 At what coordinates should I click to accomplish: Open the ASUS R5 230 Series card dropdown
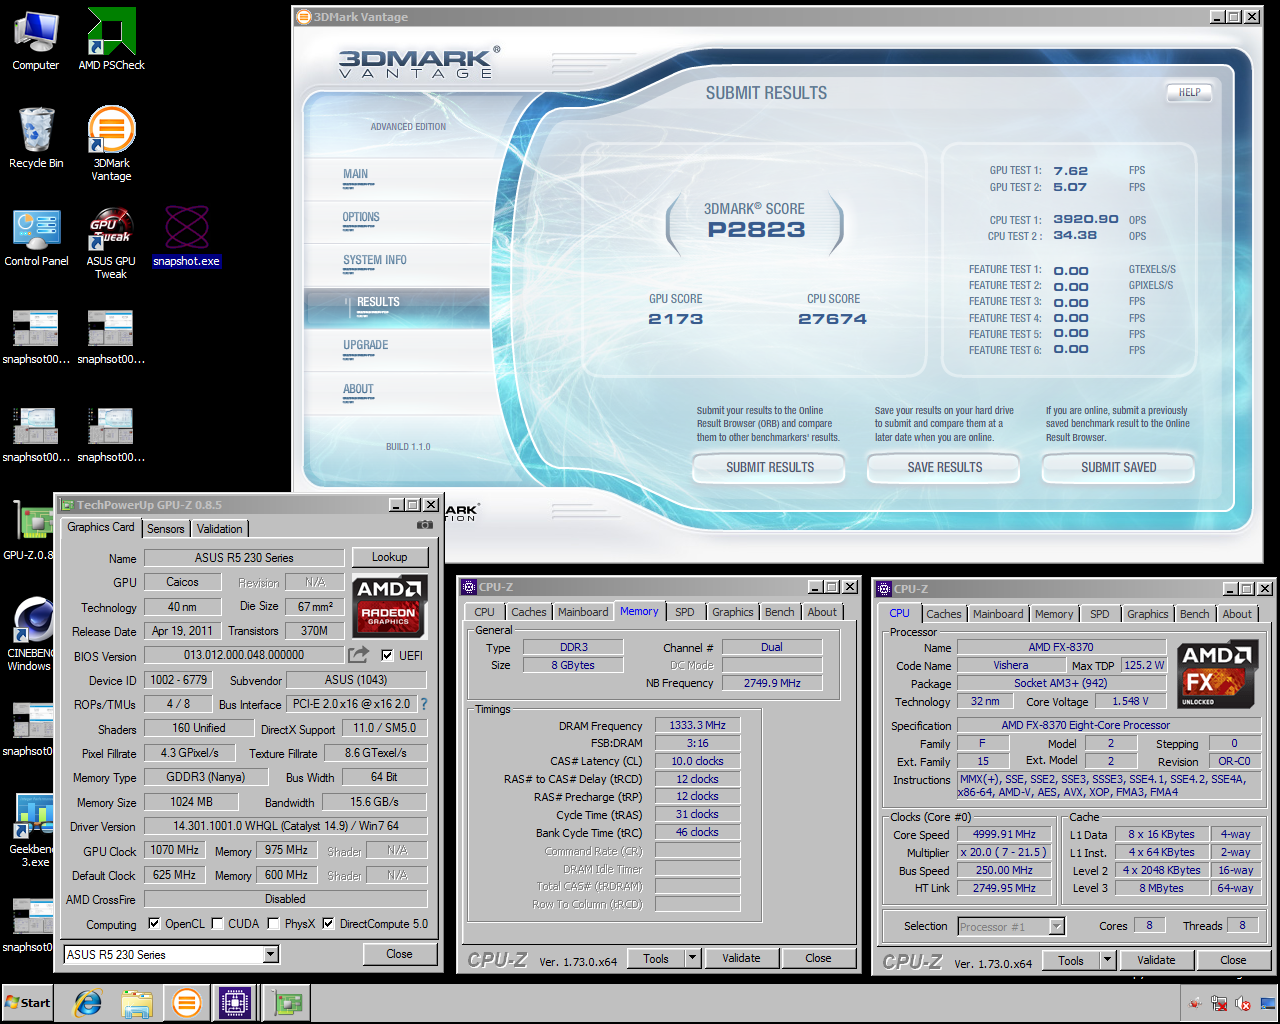(270, 955)
